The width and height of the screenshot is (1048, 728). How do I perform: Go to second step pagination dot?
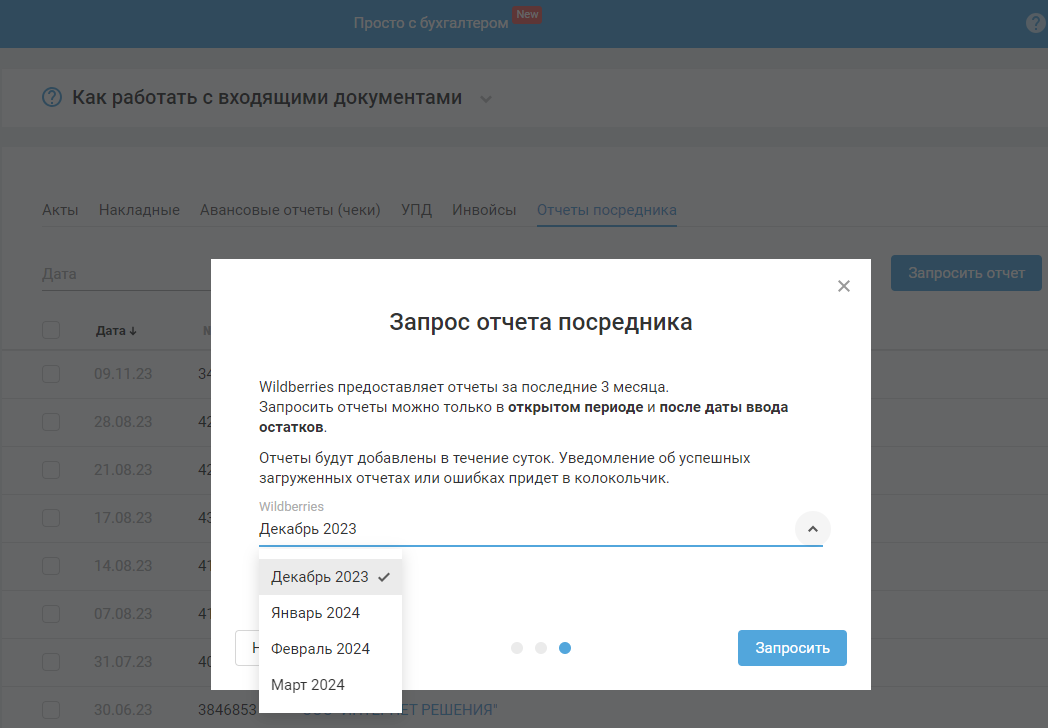tap(541, 648)
